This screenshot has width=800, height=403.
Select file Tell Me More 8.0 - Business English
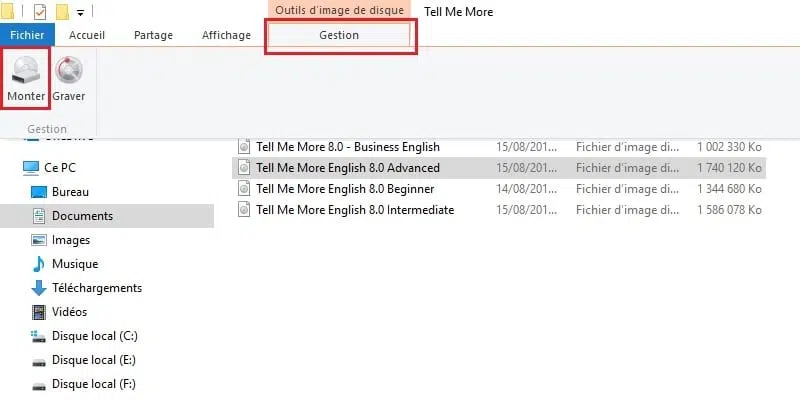(348, 147)
